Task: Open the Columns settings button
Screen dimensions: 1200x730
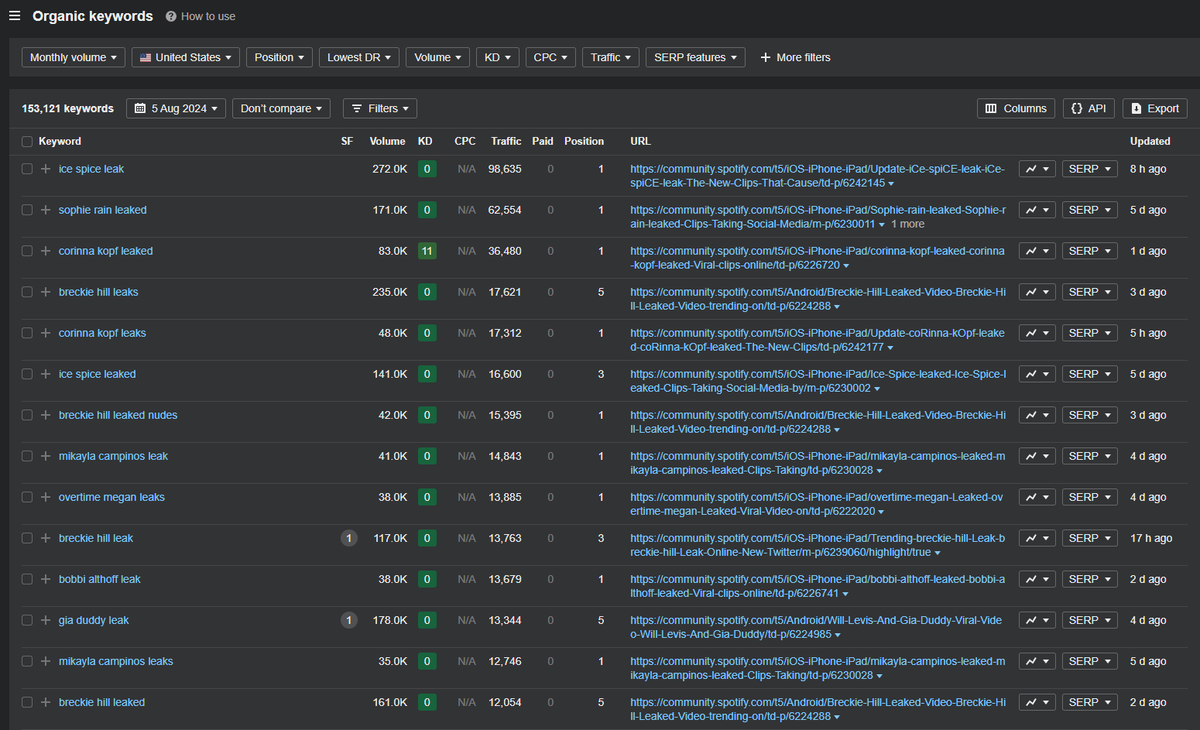Action: [x=1016, y=108]
